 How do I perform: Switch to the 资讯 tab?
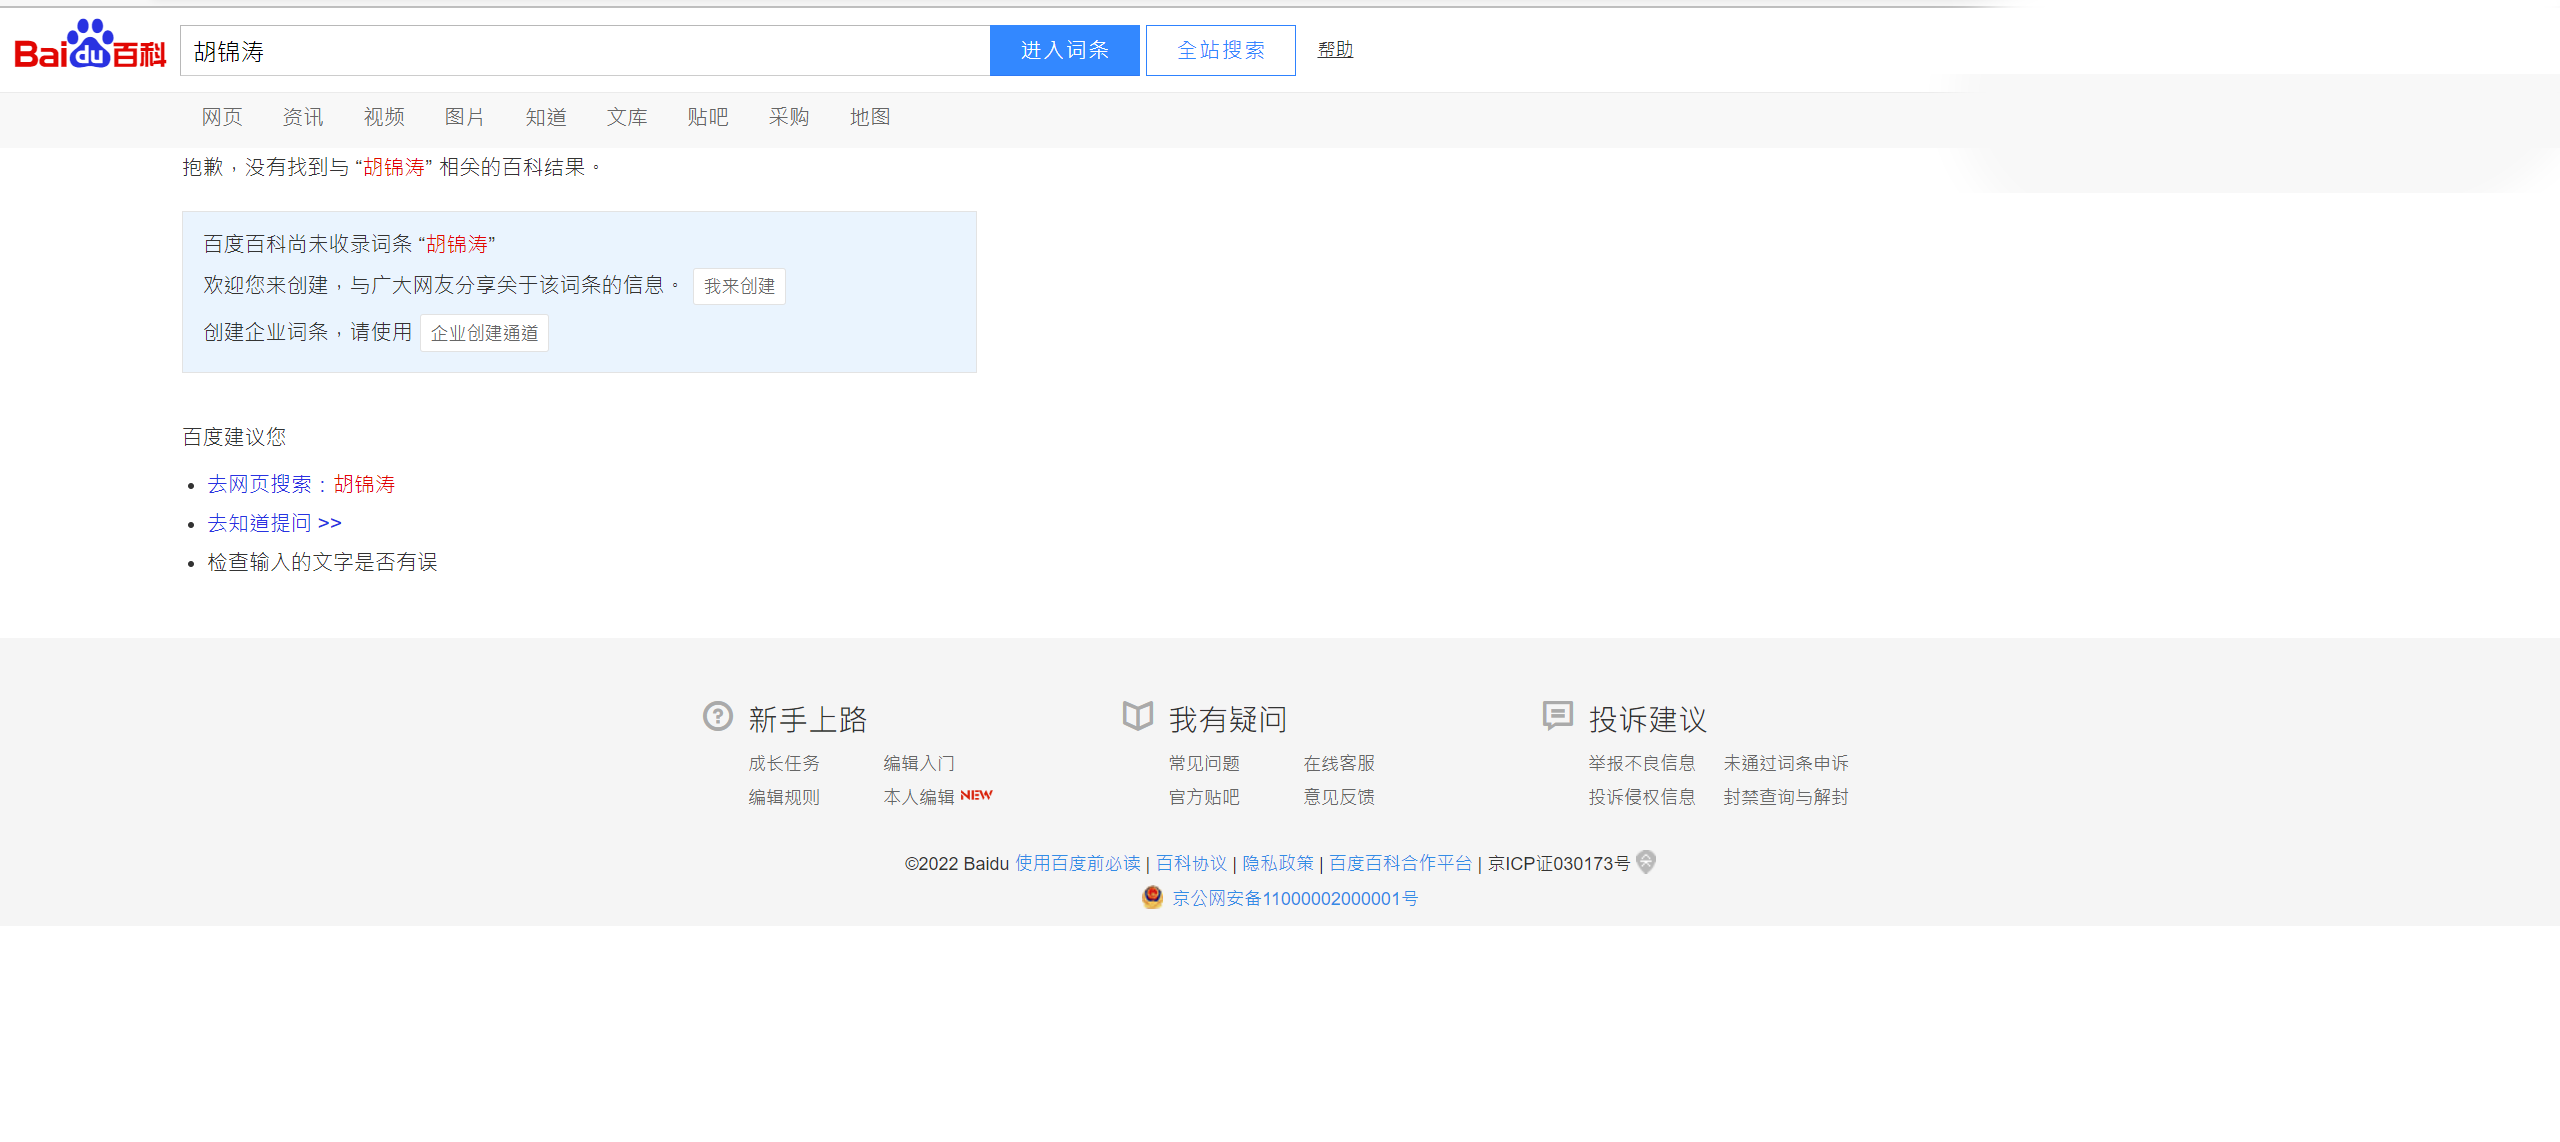tap(303, 117)
